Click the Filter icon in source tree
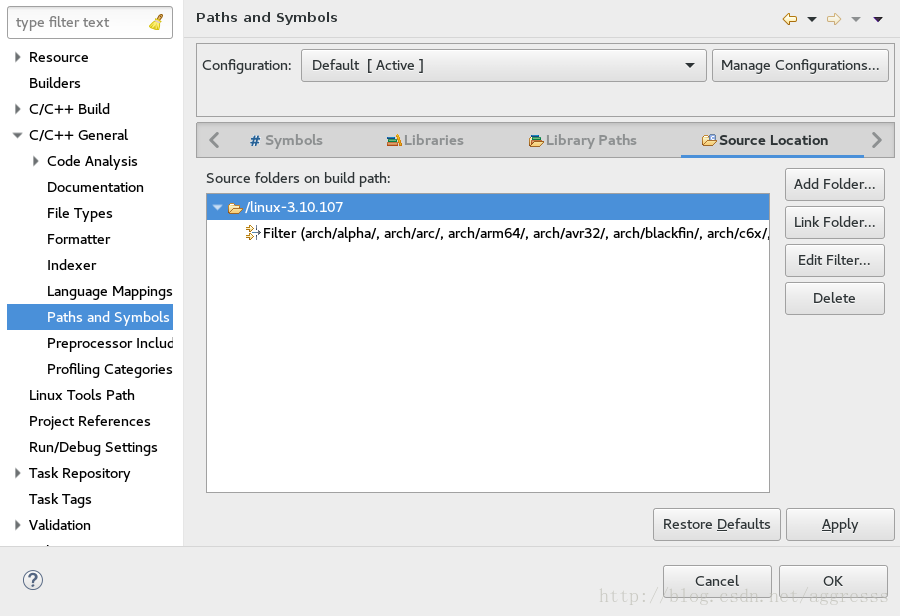This screenshot has height=616, width=900. point(253,233)
